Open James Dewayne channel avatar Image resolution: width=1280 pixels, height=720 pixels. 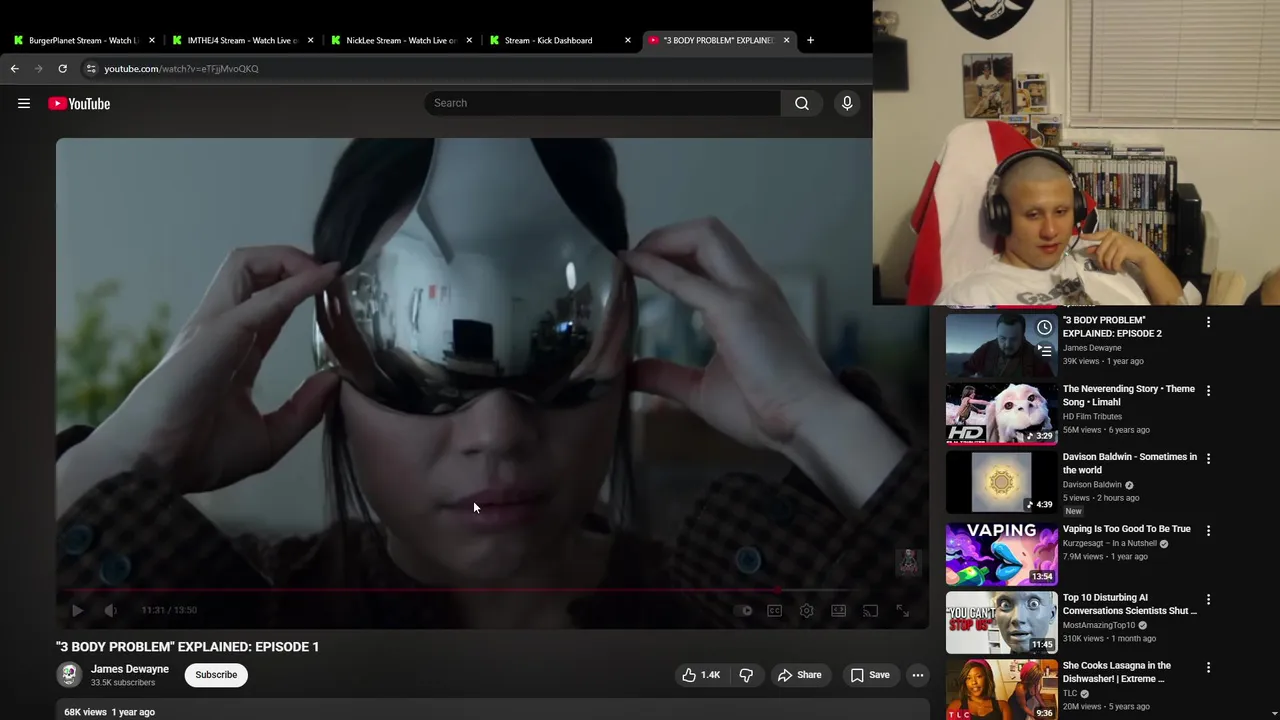(69, 675)
